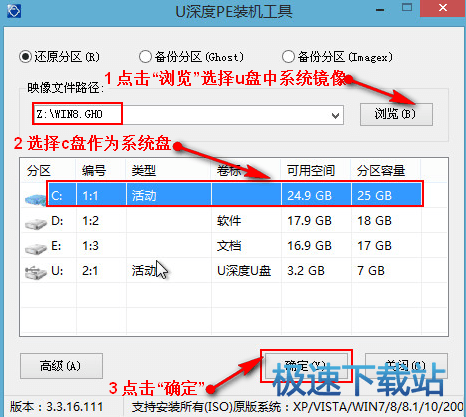Click the 17 GB capacity cell
Screen dimensions: 466x417
pos(374,246)
